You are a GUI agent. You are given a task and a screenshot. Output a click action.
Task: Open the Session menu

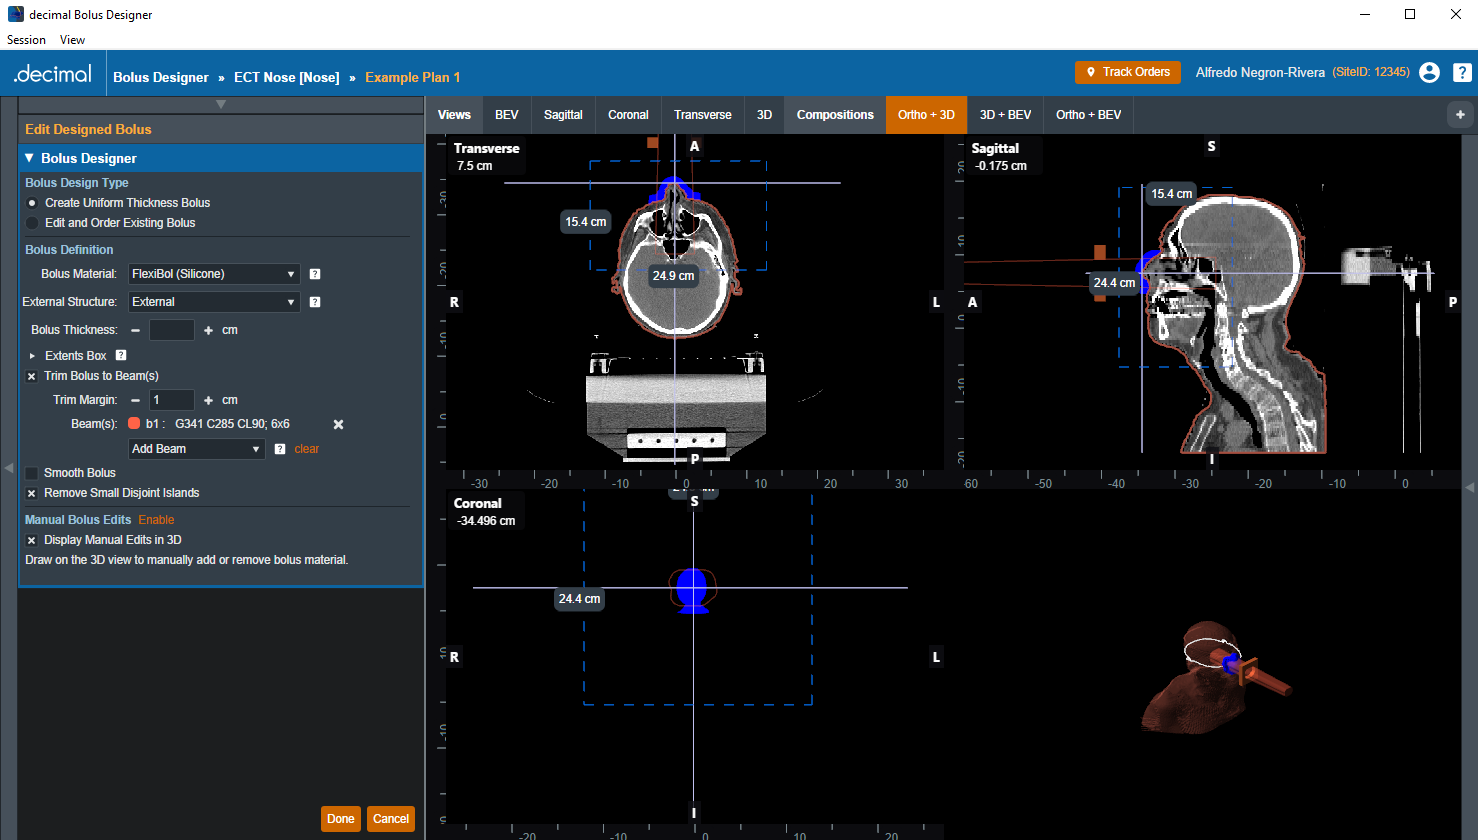pyautogui.click(x=26, y=40)
